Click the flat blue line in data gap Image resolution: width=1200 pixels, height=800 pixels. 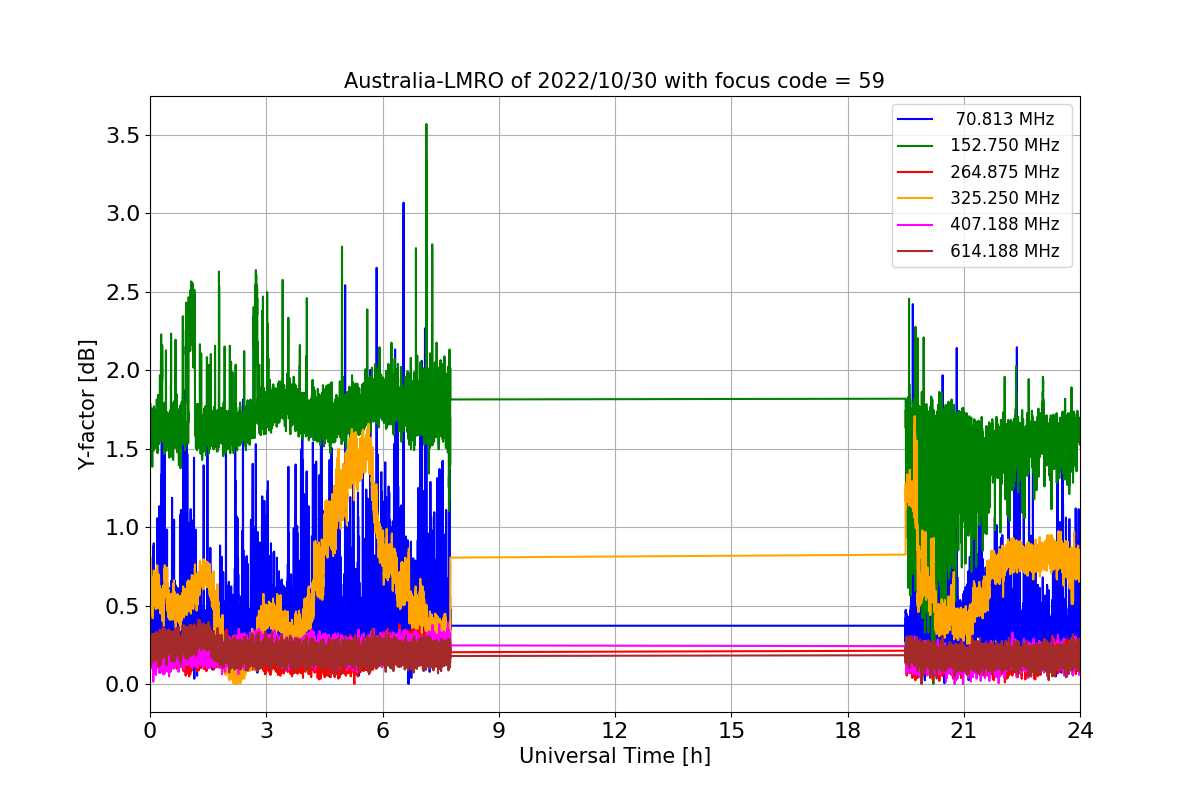(x=678, y=625)
